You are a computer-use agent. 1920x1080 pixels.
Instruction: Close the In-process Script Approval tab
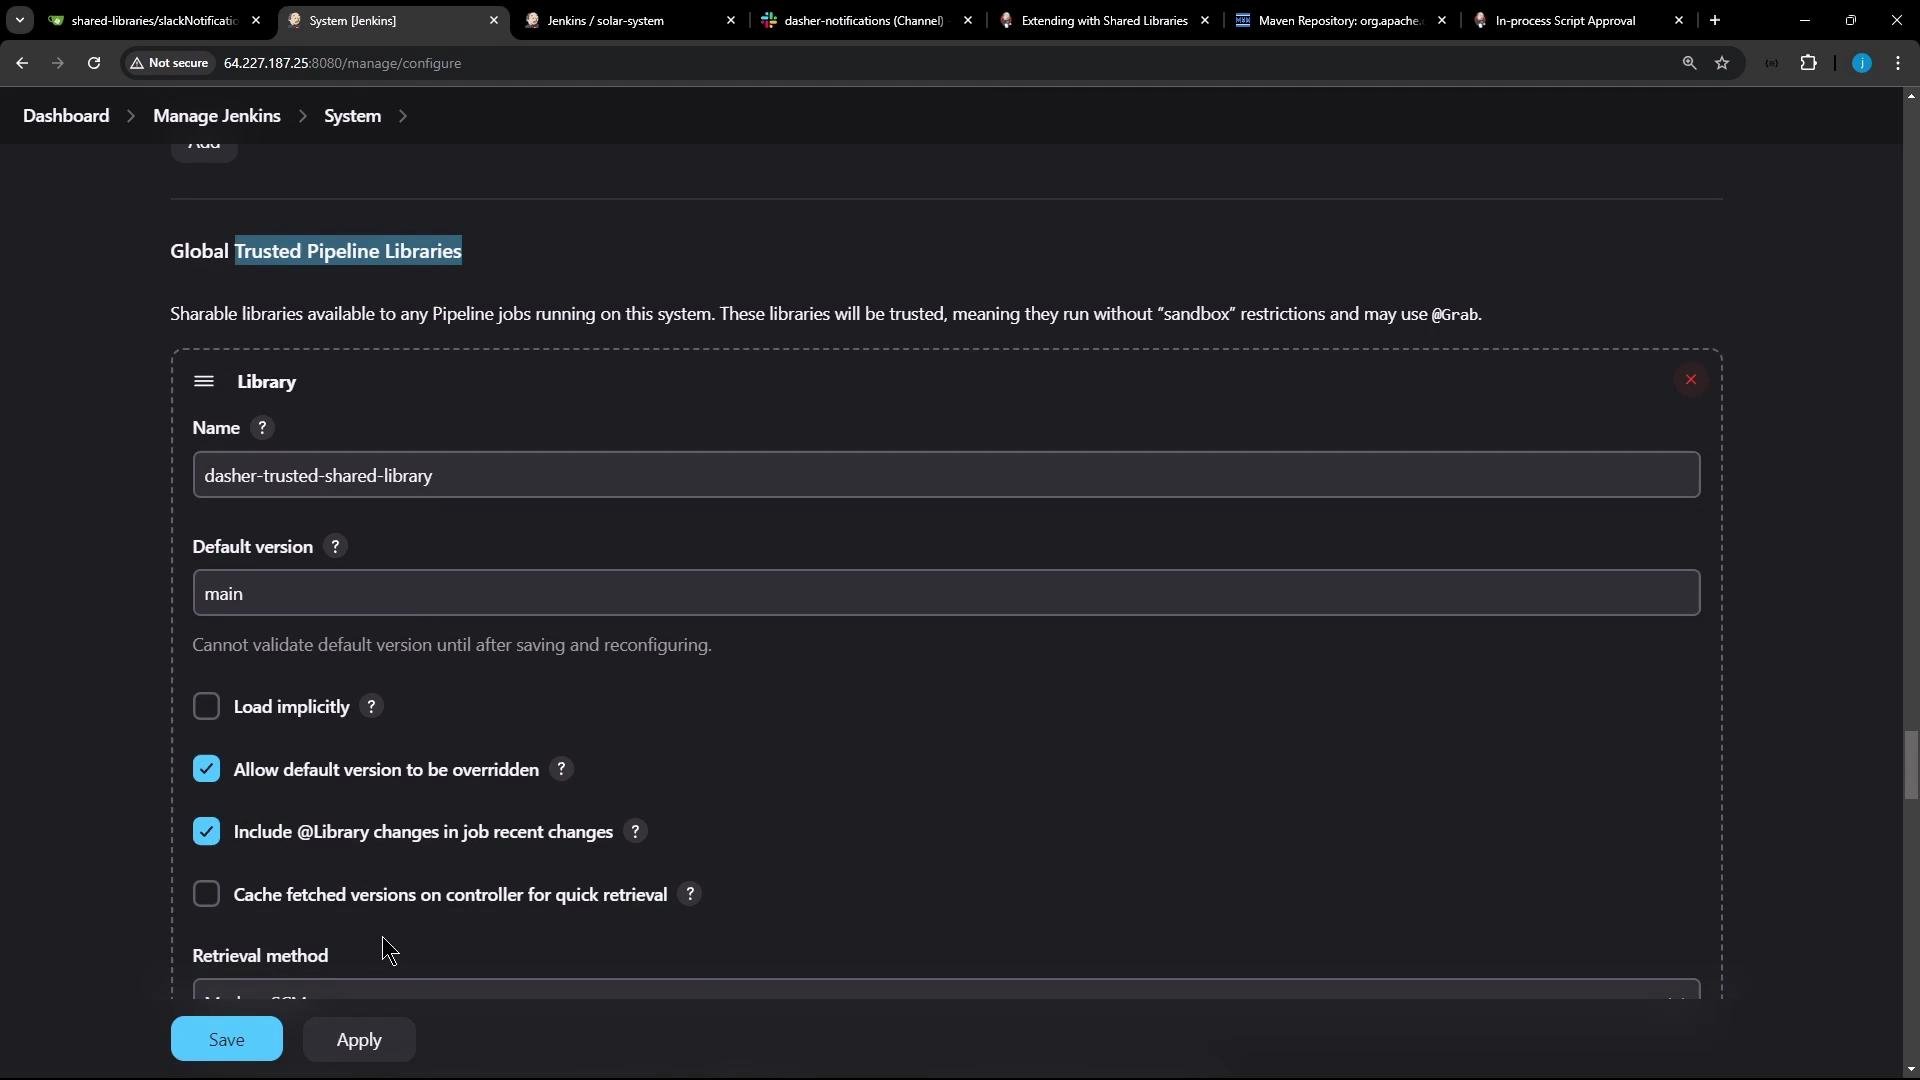[x=1679, y=20]
